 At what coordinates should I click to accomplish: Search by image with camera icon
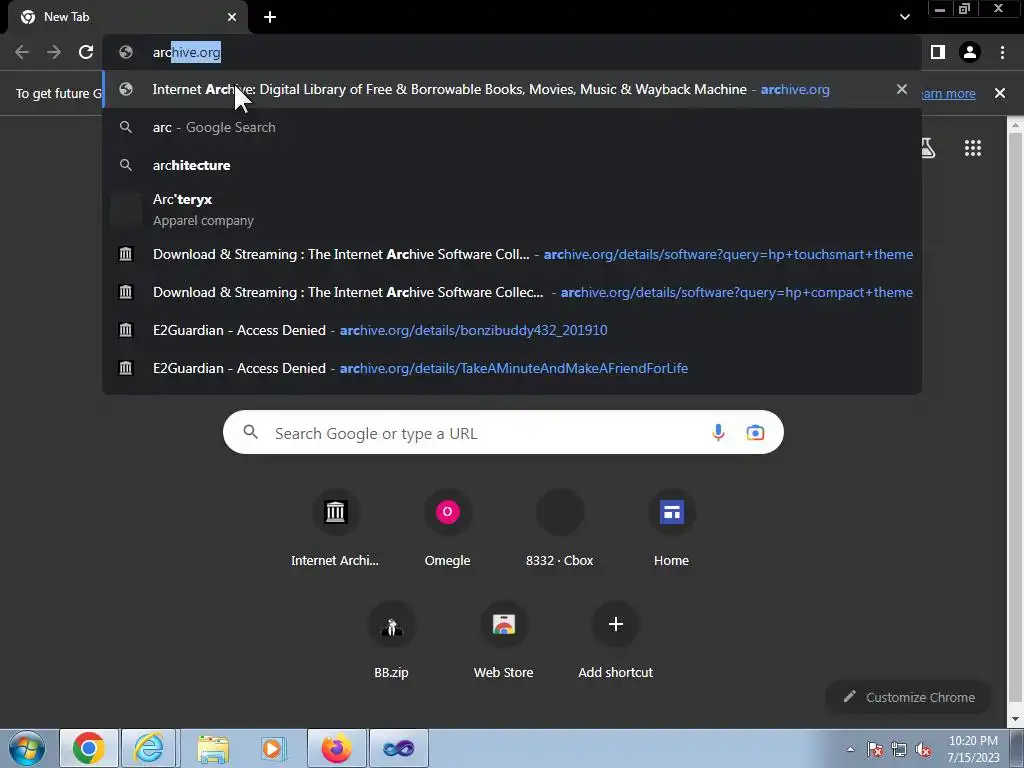pos(756,432)
